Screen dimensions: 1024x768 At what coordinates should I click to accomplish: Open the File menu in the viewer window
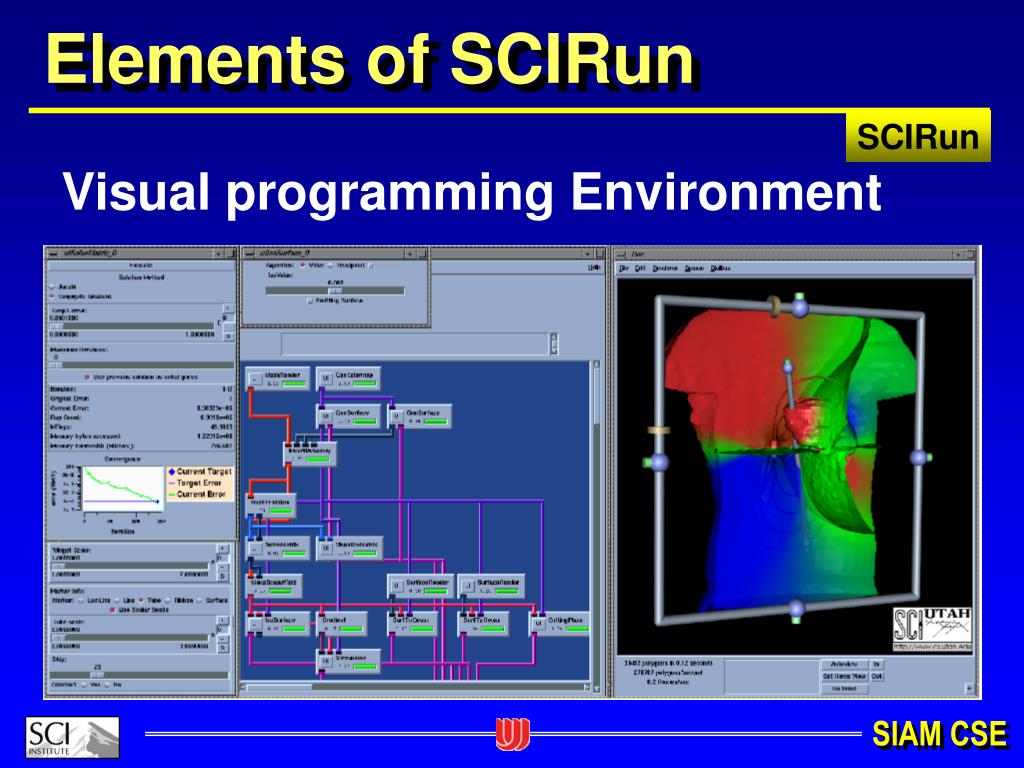point(624,268)
